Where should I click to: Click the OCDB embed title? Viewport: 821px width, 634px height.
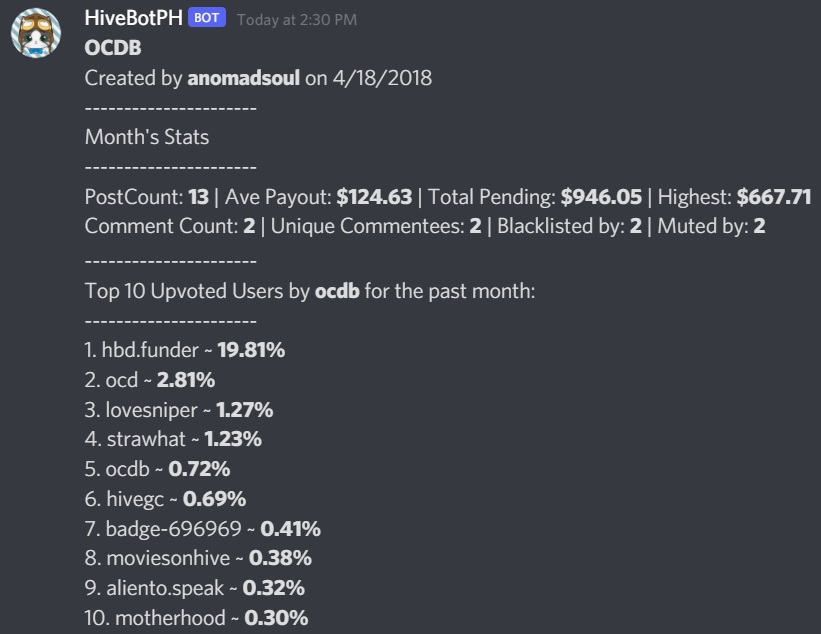click(x=113, y=48)
